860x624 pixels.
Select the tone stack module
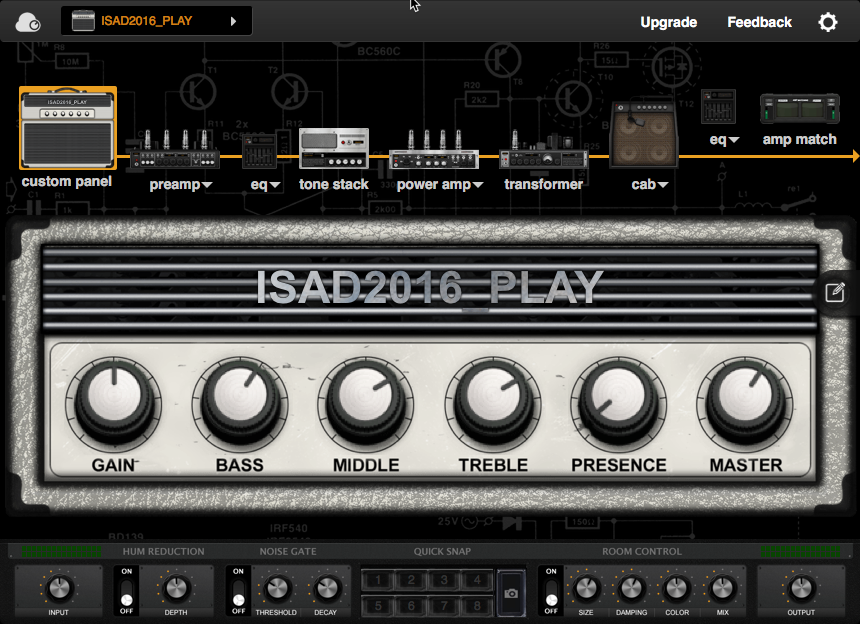pos(334,150)
